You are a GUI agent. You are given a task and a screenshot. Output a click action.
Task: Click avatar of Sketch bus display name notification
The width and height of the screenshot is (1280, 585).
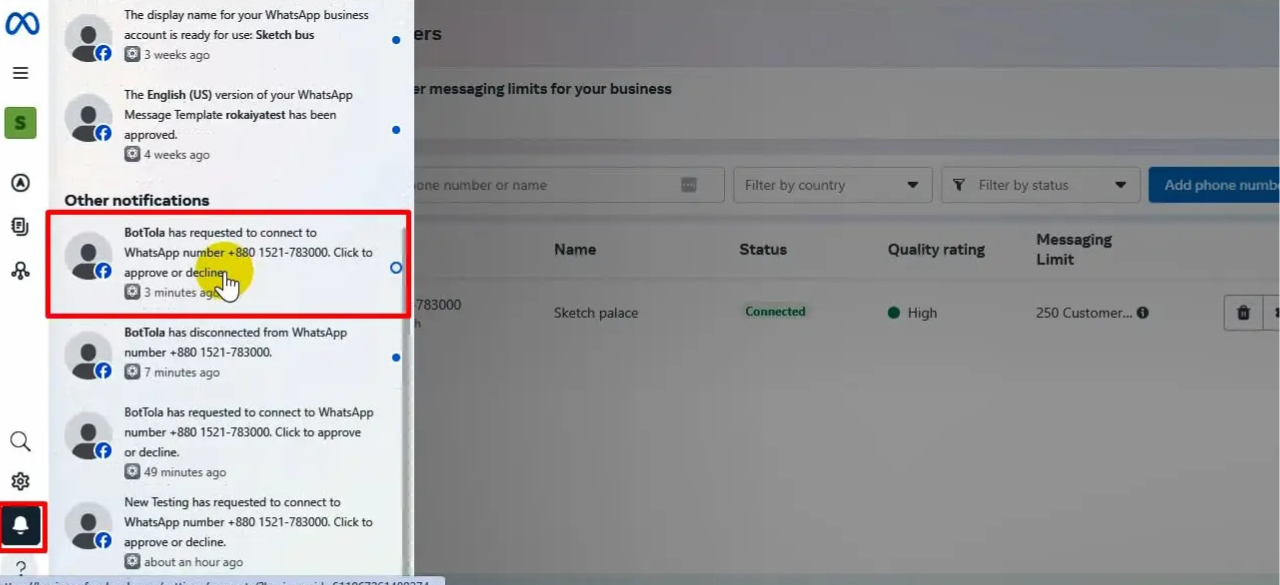[88, 38]
